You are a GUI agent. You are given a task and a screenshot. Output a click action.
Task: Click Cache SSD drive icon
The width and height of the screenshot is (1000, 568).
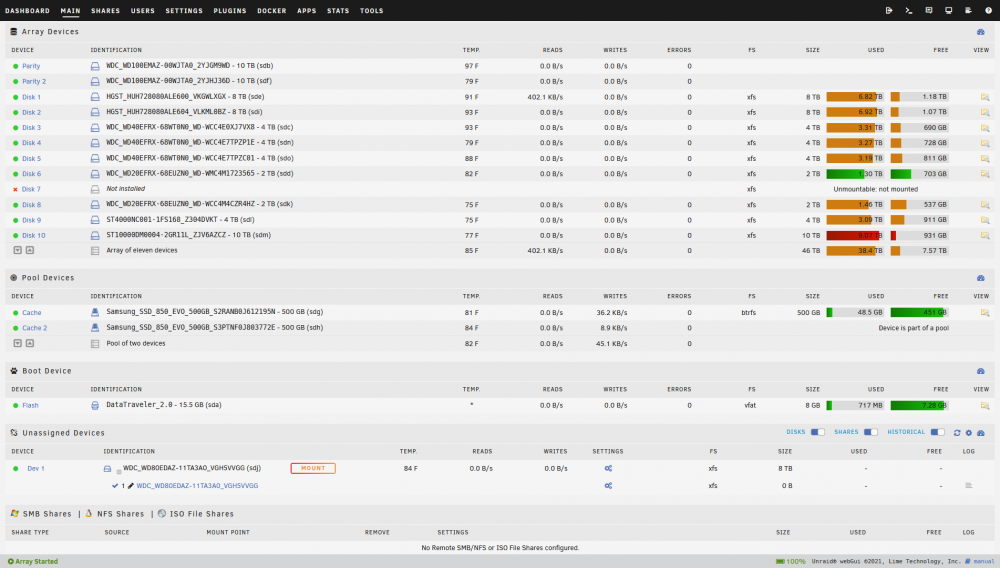click(x=95, y=312)
